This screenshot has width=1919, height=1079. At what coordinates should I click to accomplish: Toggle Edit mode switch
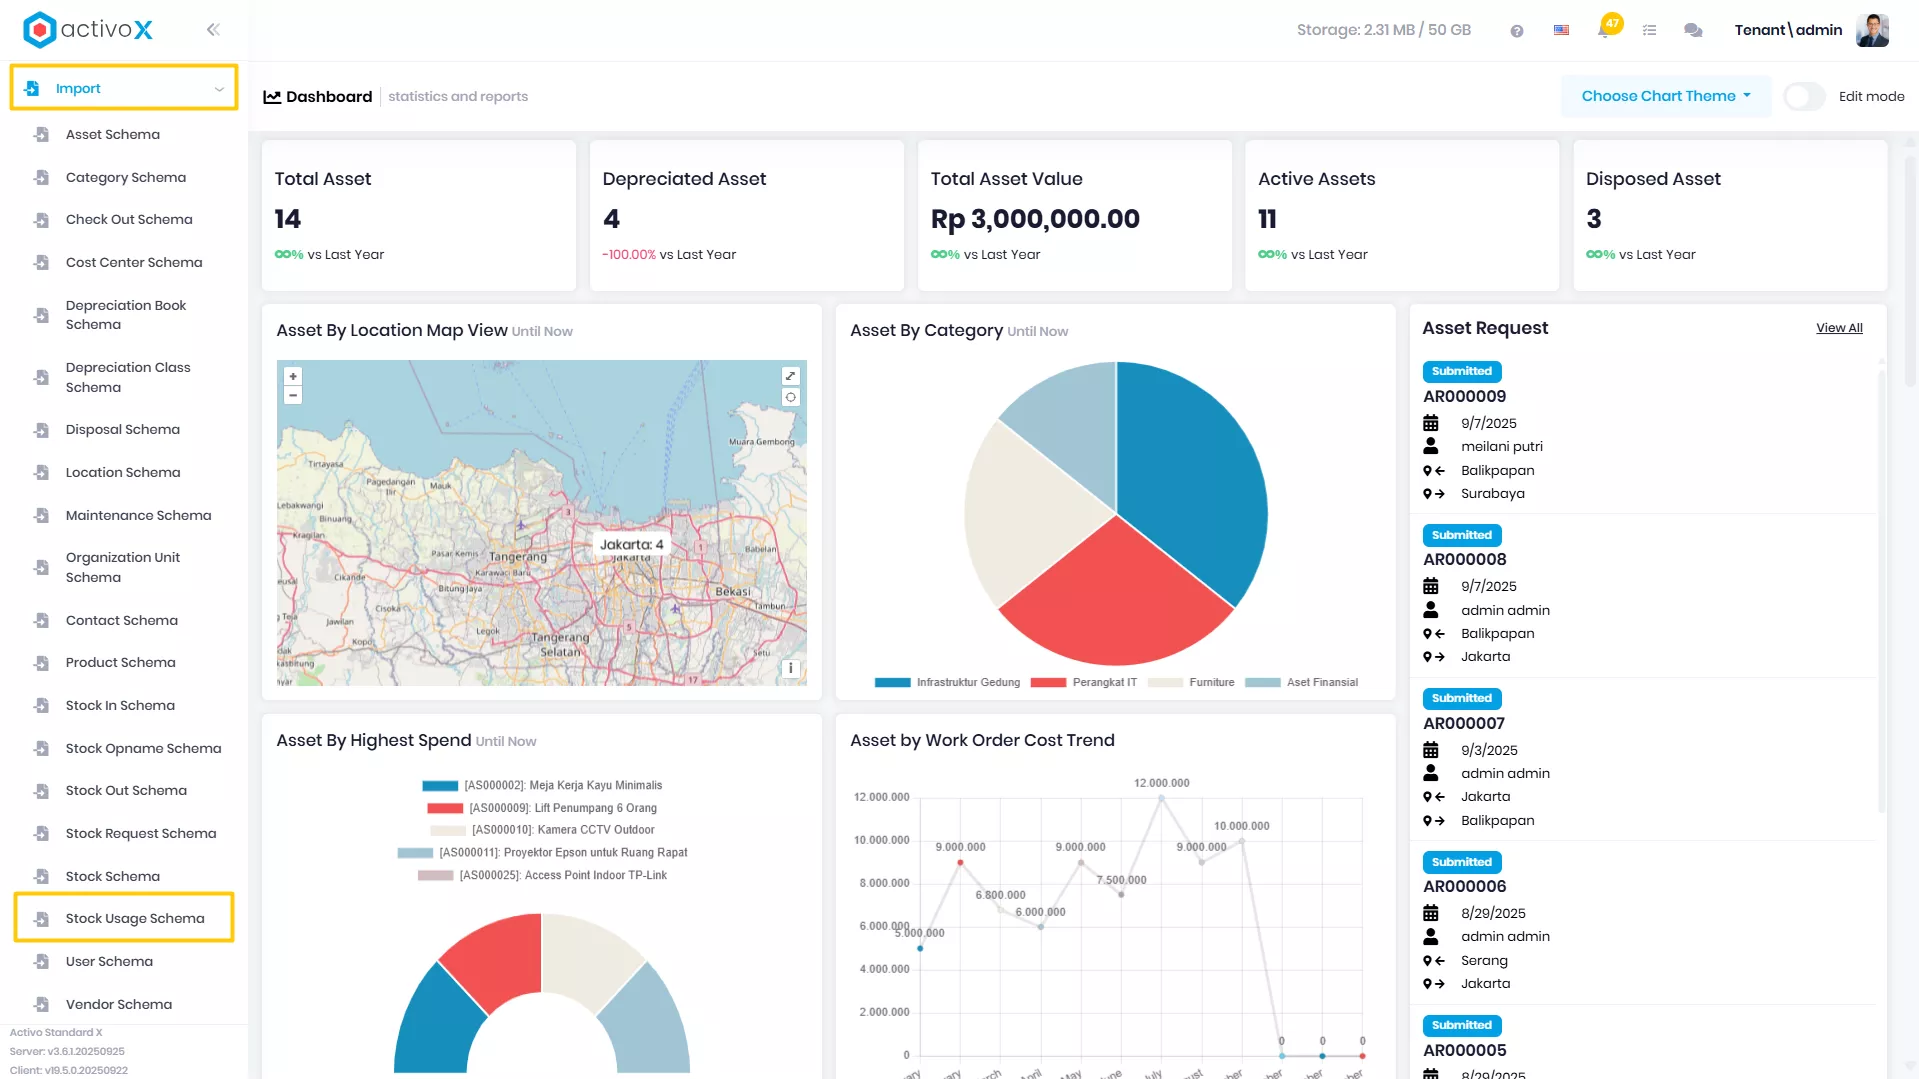point(1805,97)
